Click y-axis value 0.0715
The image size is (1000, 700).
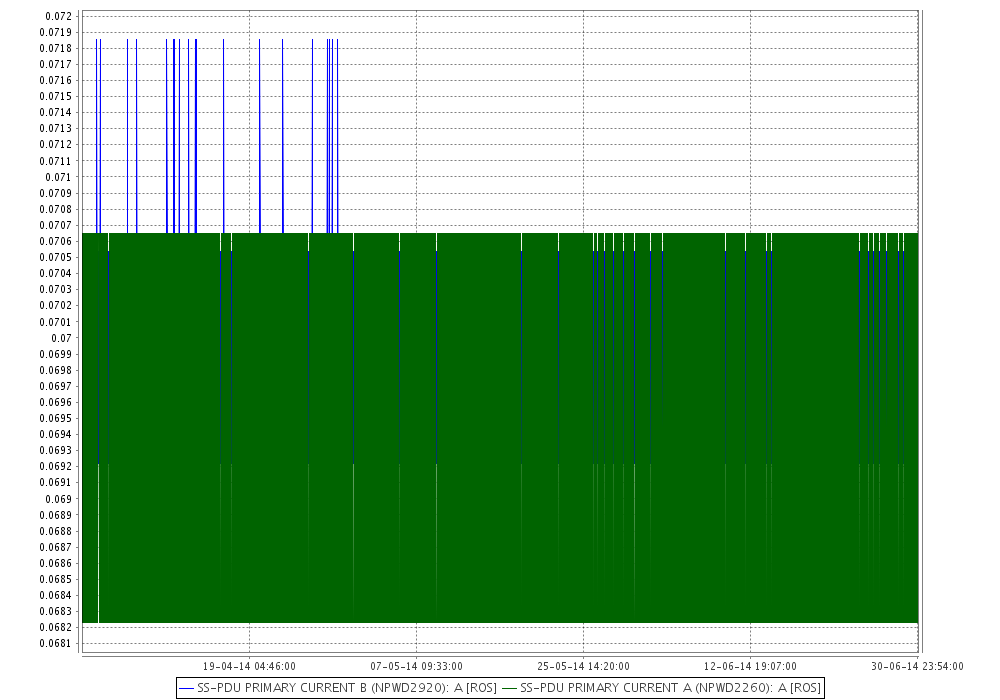pyautogui.click(x=55, y=96)
